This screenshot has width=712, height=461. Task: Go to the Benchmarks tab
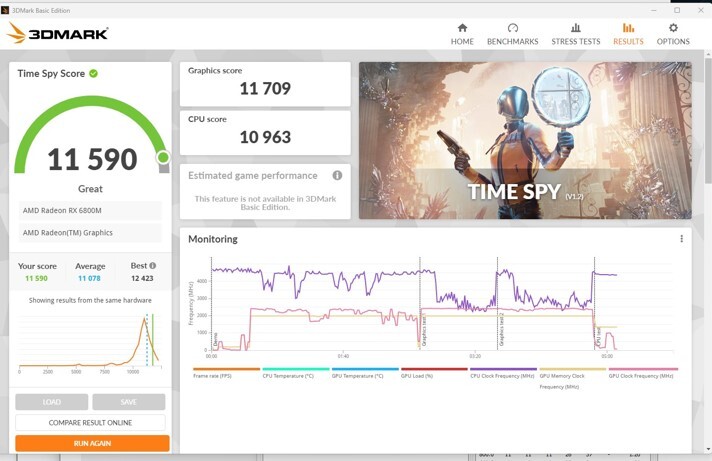pyautogui.click(x=513, y=35)
